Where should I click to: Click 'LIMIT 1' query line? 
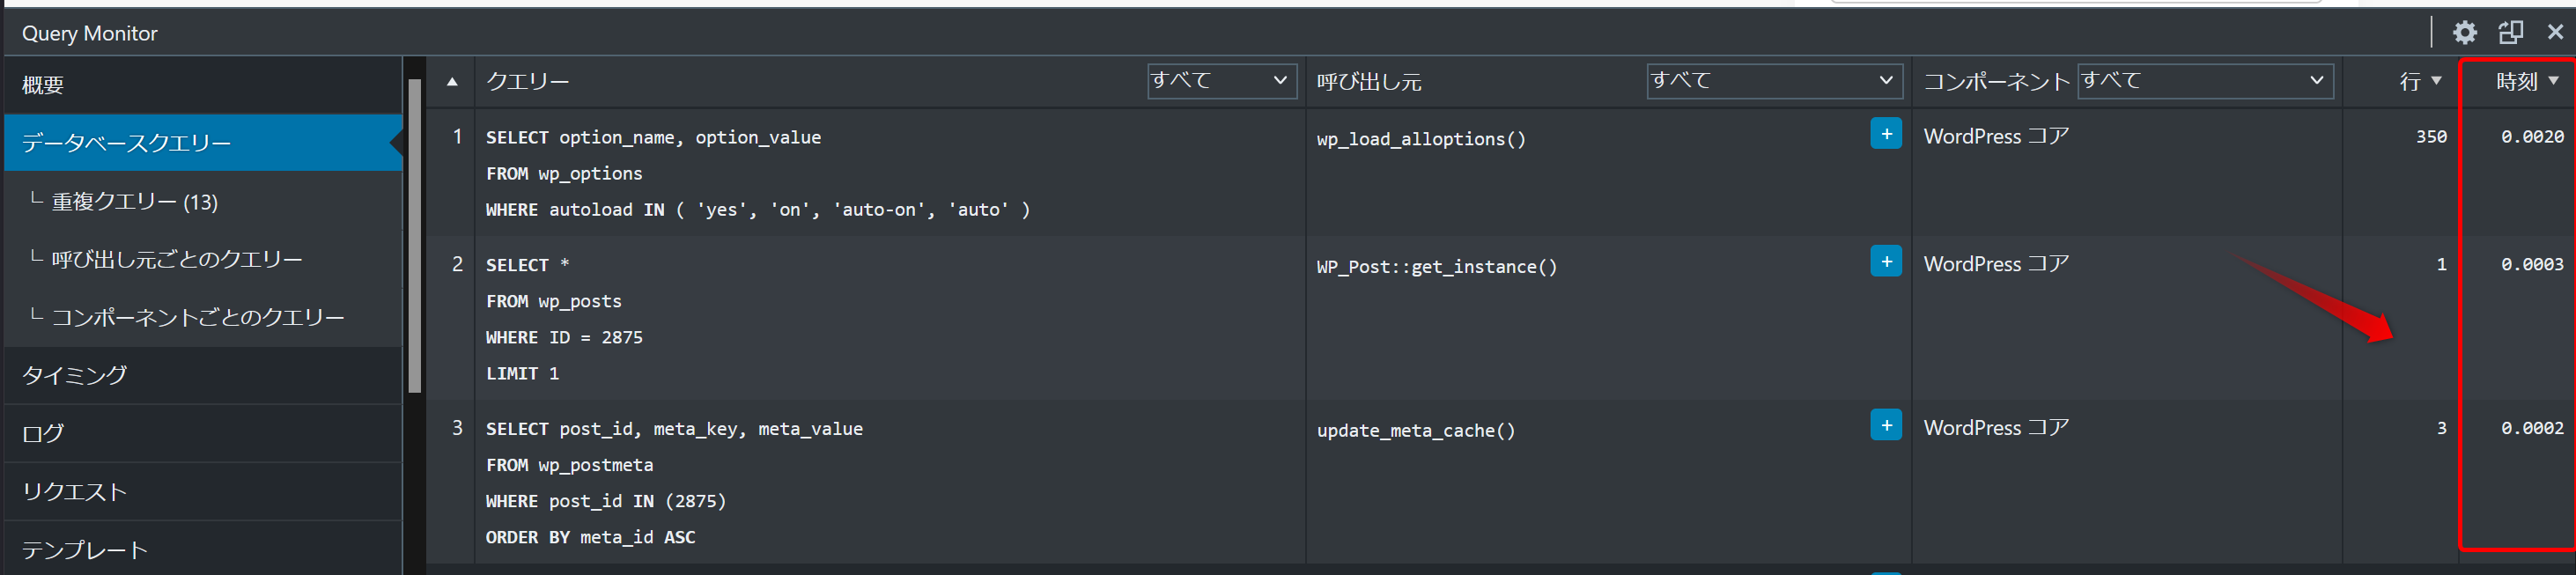tap(522, 374)
